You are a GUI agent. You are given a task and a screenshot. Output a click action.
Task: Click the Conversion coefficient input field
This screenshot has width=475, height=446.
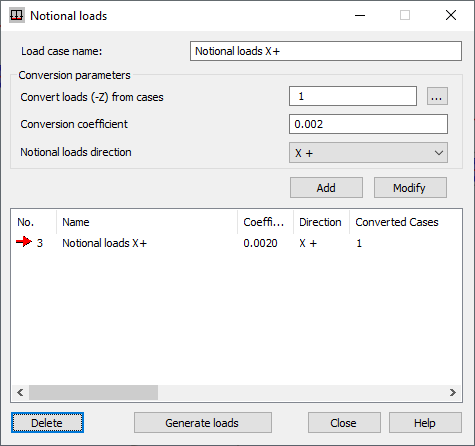point(368,124)
